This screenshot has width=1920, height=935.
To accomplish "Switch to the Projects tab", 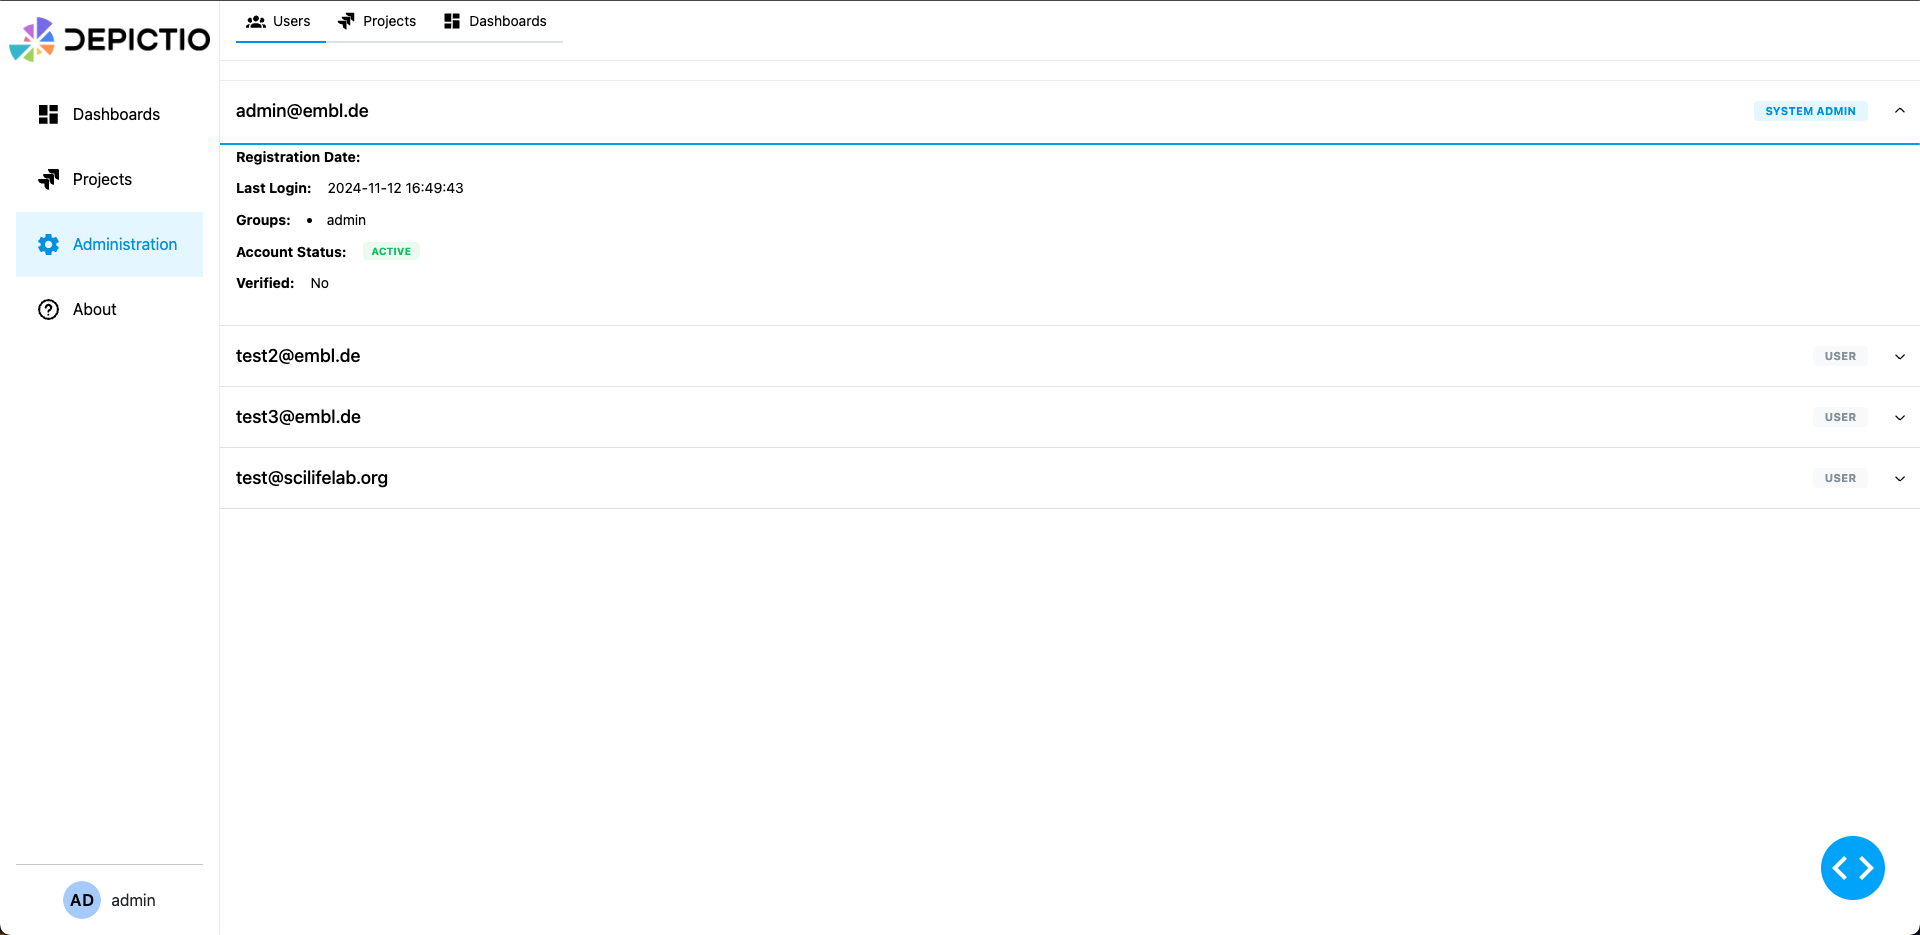I will coord(377,21).
